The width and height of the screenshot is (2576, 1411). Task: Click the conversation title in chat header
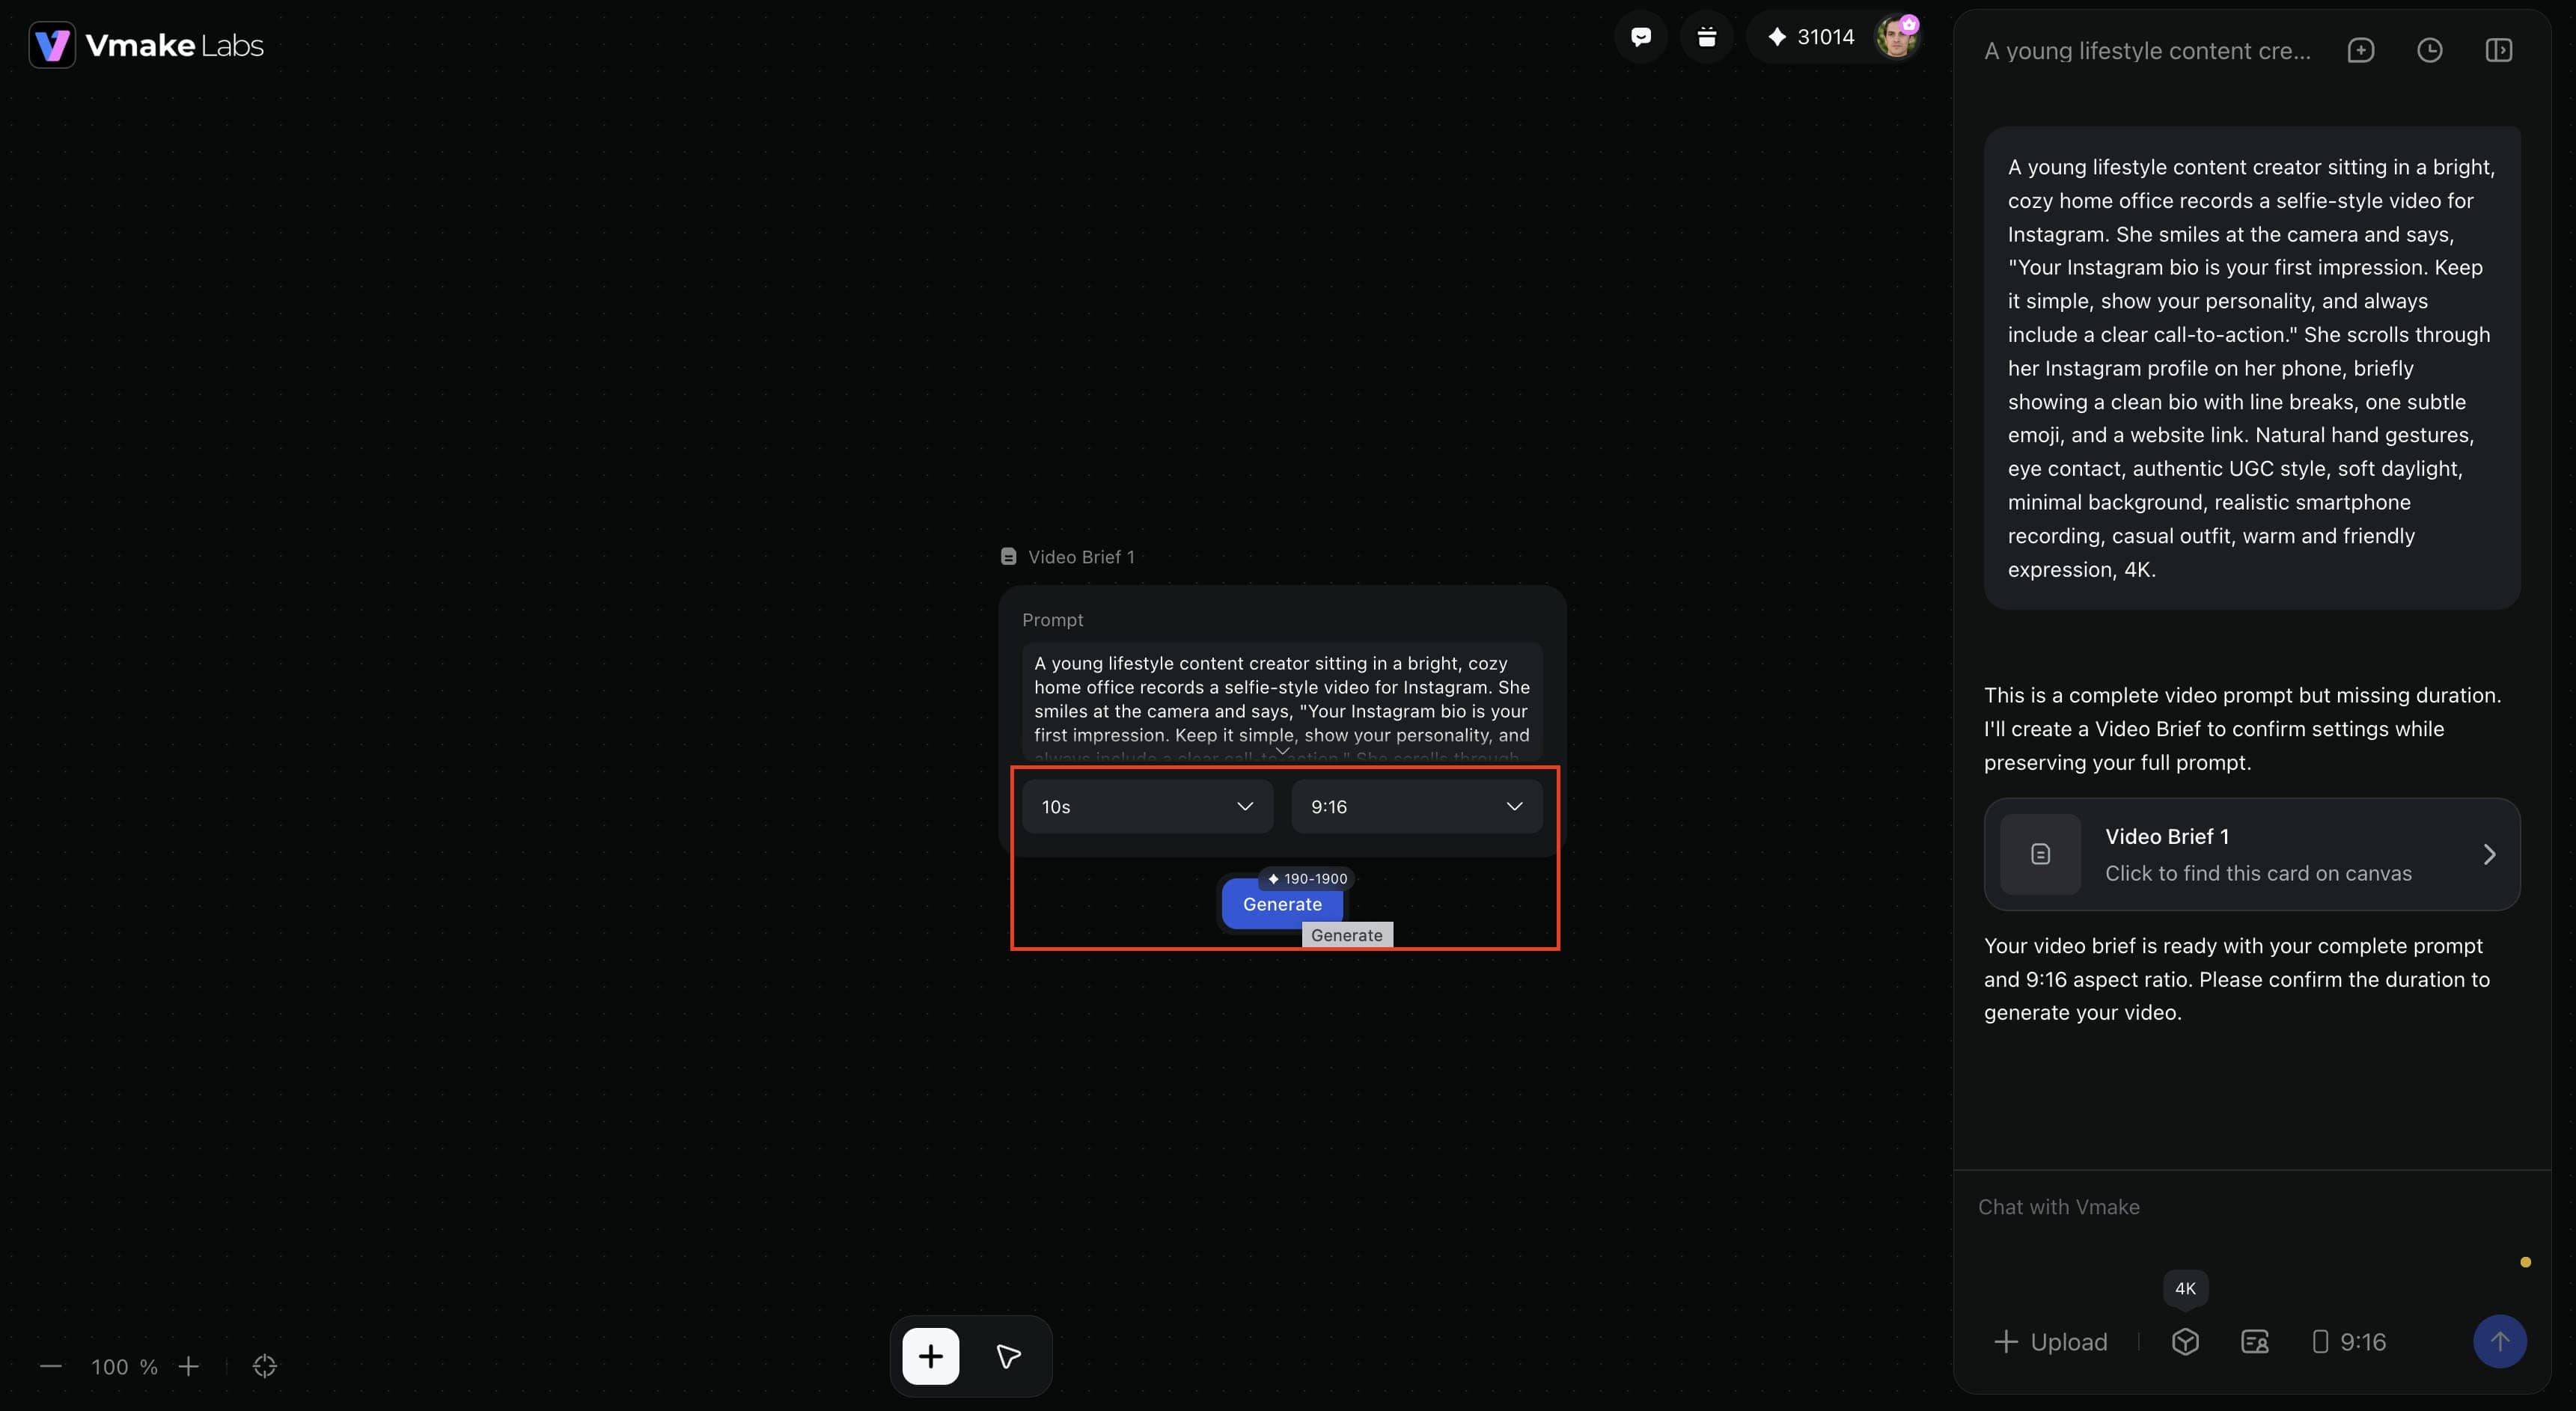[x=2147, y=50]
